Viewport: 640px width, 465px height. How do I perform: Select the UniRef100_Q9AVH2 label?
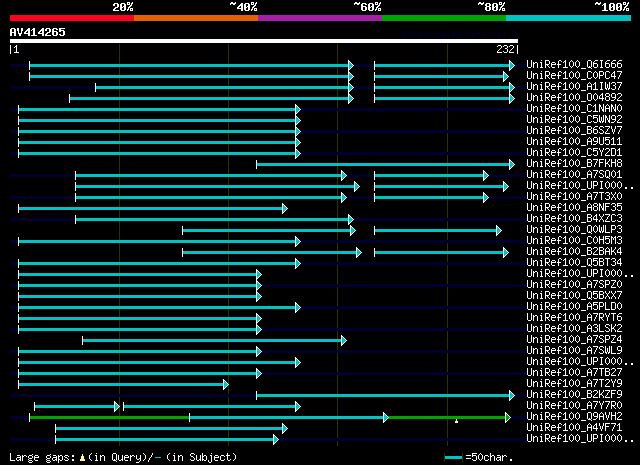click(x=574, y=417)
